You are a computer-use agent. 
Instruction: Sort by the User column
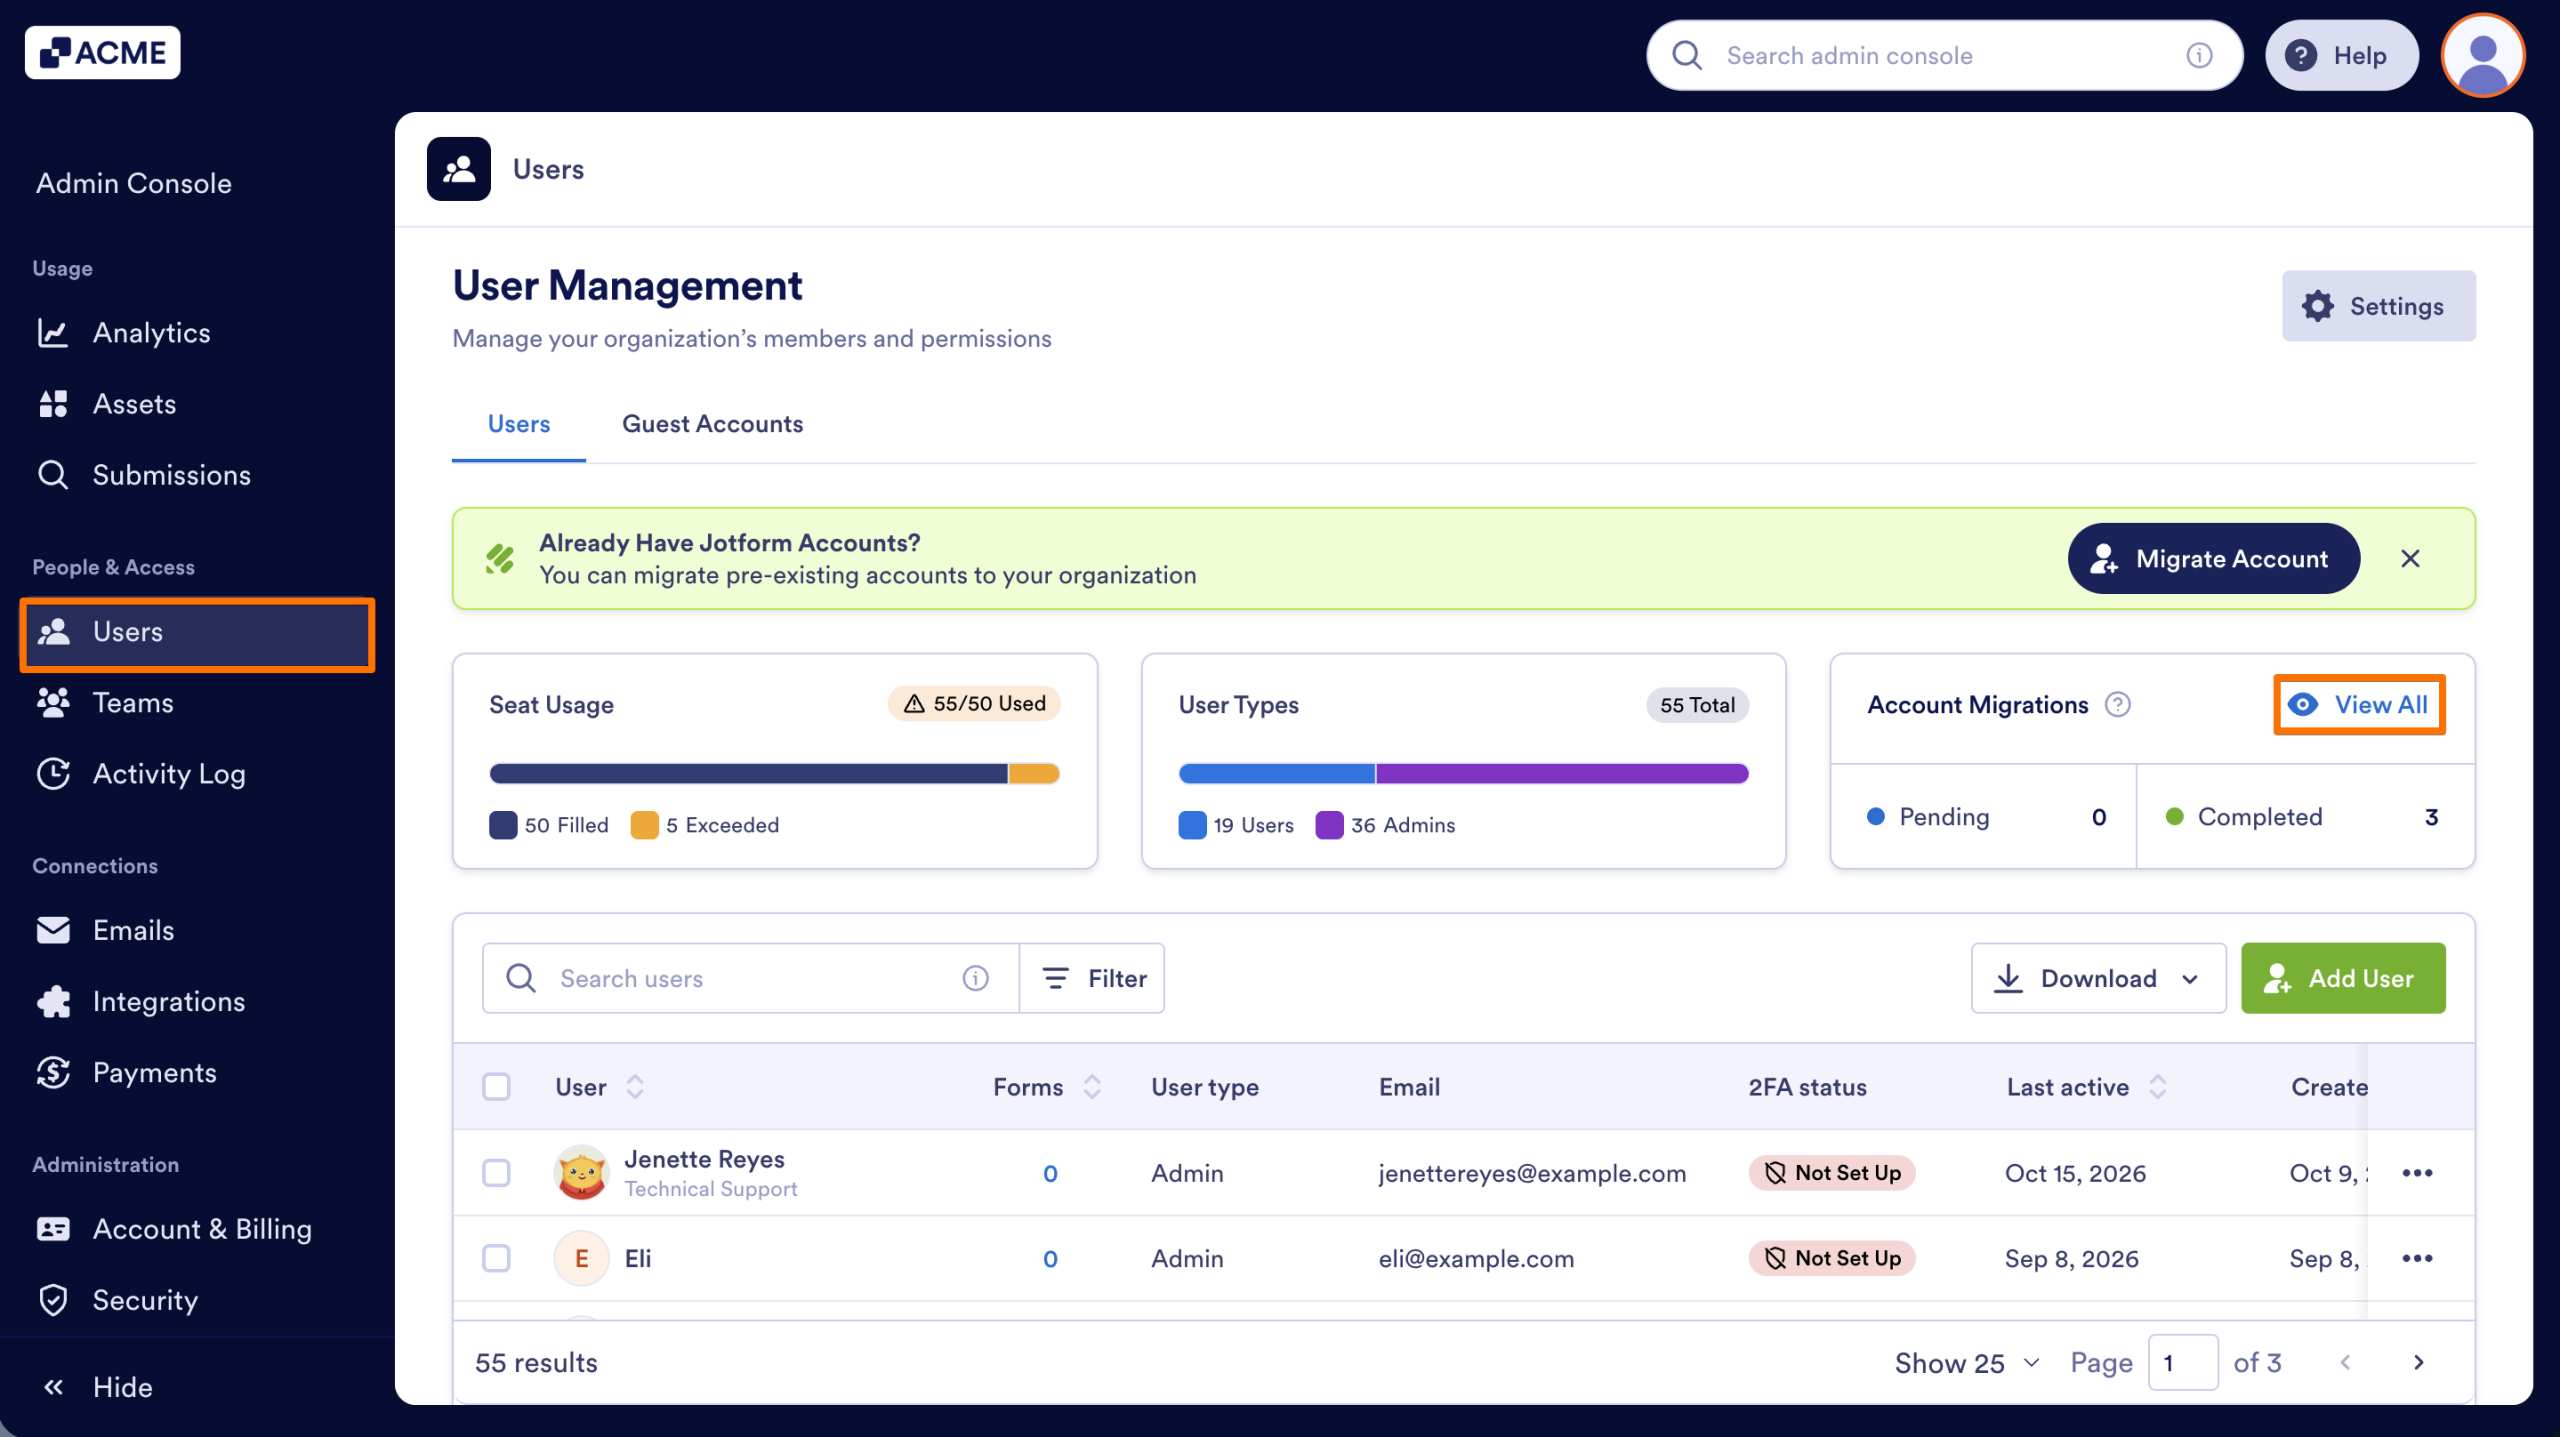(x=635, y=1087)
